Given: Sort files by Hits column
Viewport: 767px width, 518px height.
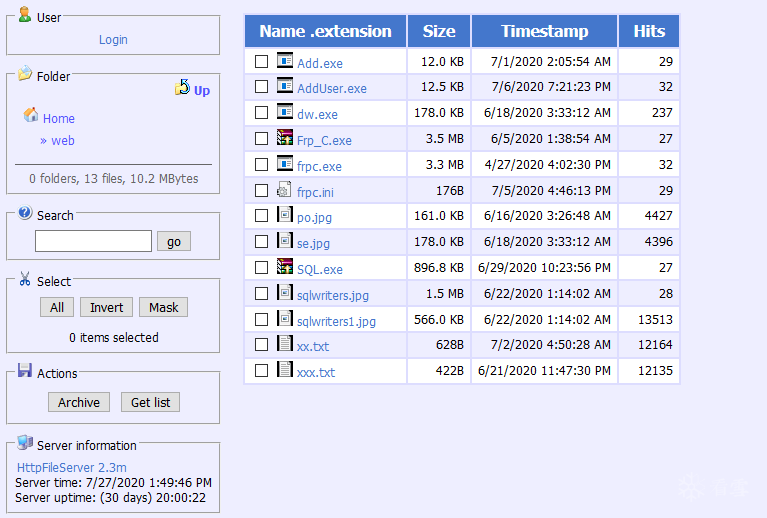Looking at the screenshot, I should coord(649,31).
